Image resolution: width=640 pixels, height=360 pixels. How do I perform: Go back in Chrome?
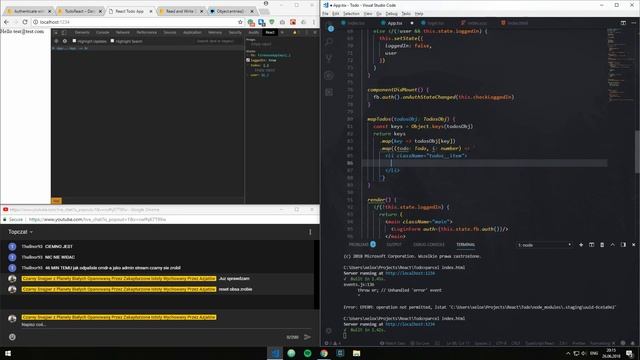click(6, 22)
